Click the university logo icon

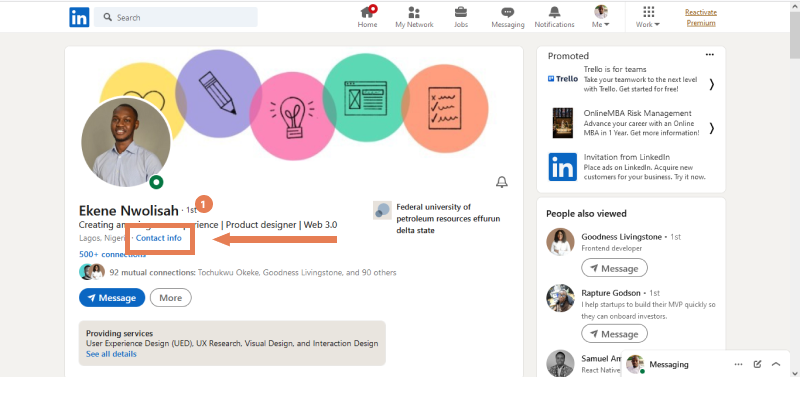click(x=382, y=210)
